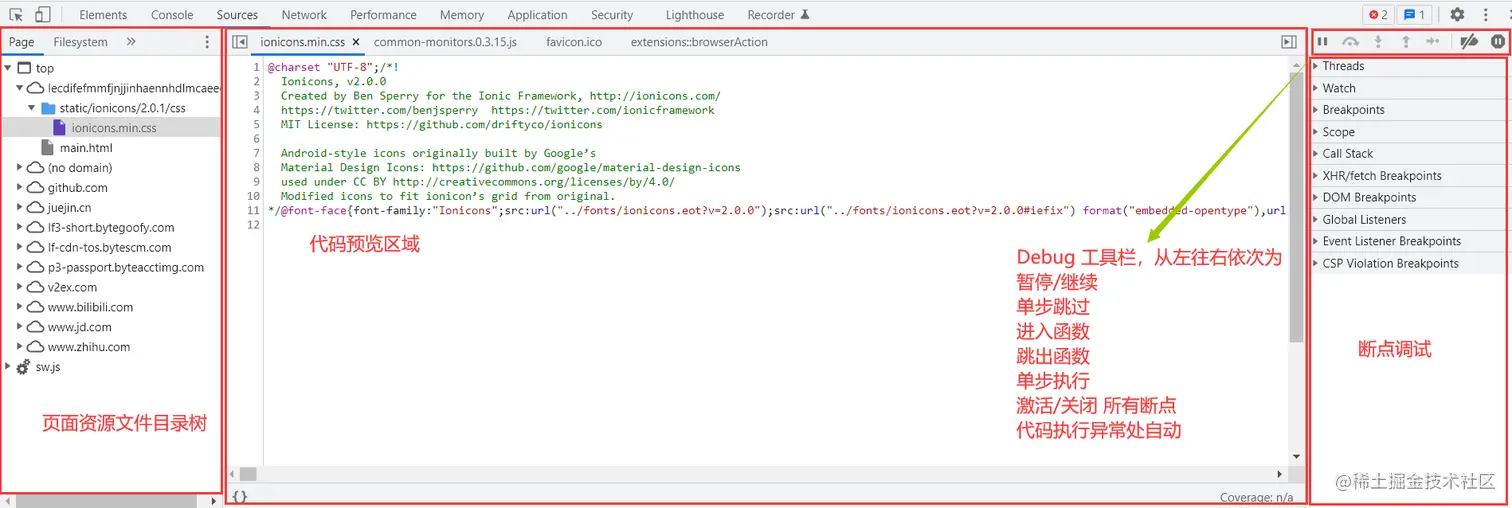Hide the debugger sidebar toggle icon
The width and height of the screenshot is (1512, 508).
(1289, 42)
